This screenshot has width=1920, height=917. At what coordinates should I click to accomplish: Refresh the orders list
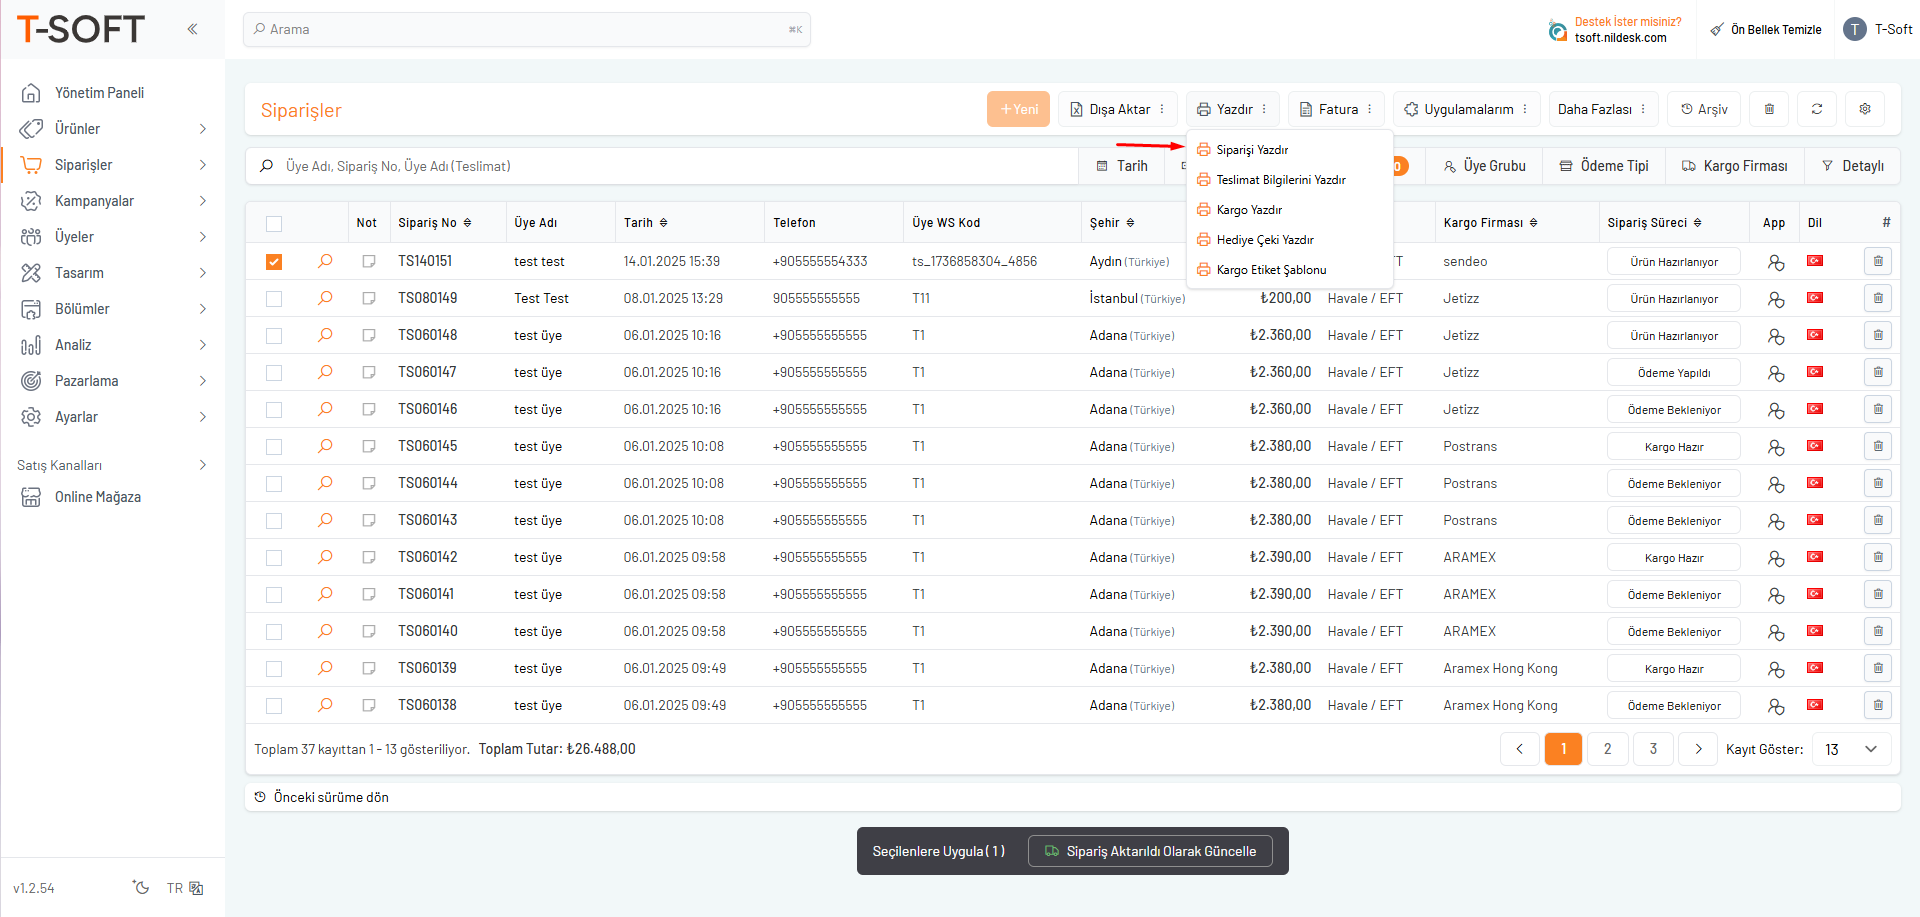tap(1817, 109)
